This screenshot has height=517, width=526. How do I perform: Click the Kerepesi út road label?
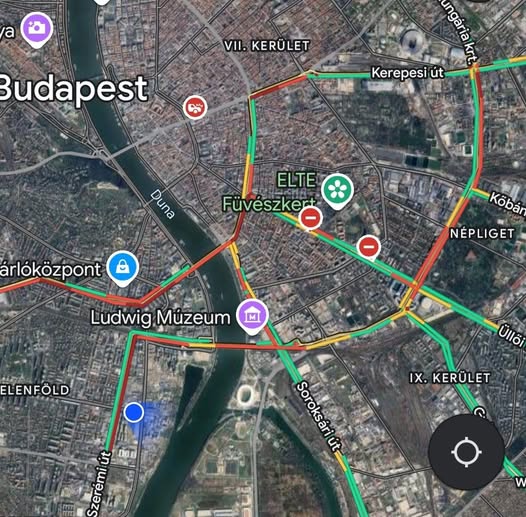pyautogui.click(x=408, y=73)
